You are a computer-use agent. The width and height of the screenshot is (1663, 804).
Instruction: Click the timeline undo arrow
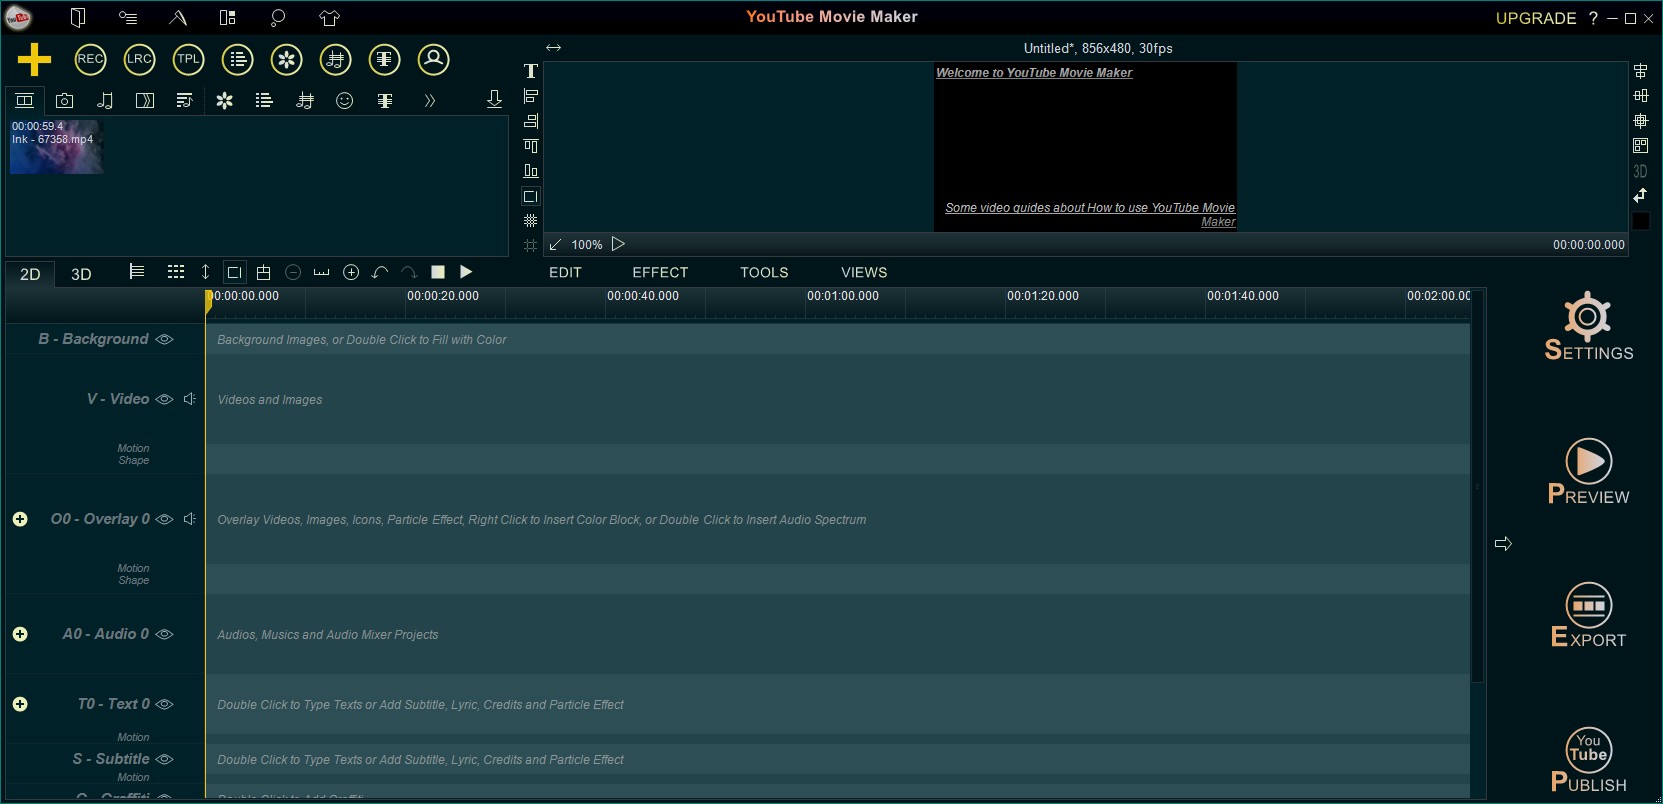[x=380, y=272]
